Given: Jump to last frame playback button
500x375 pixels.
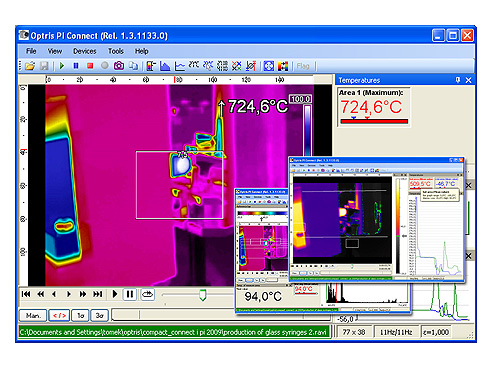Looking at the screenshot, I should [98, 294].
